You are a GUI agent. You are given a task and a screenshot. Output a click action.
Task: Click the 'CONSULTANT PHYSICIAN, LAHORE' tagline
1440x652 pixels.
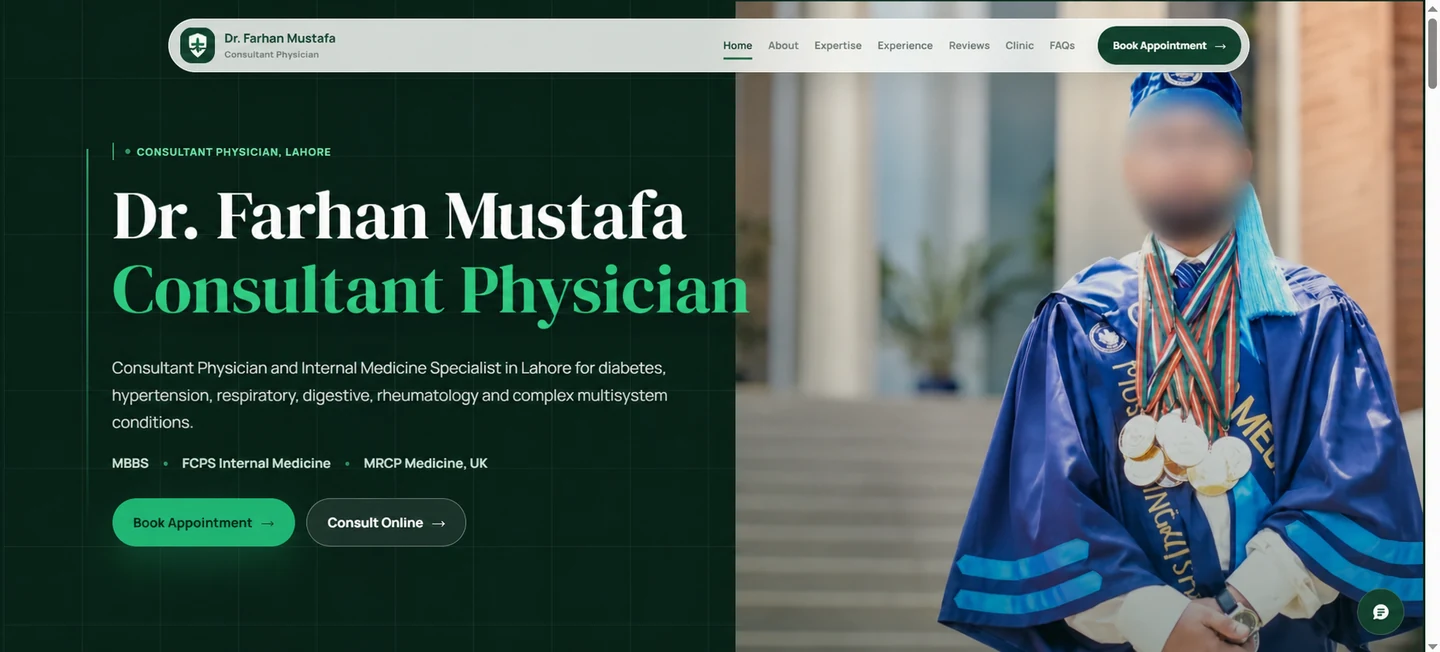[233, 152]
